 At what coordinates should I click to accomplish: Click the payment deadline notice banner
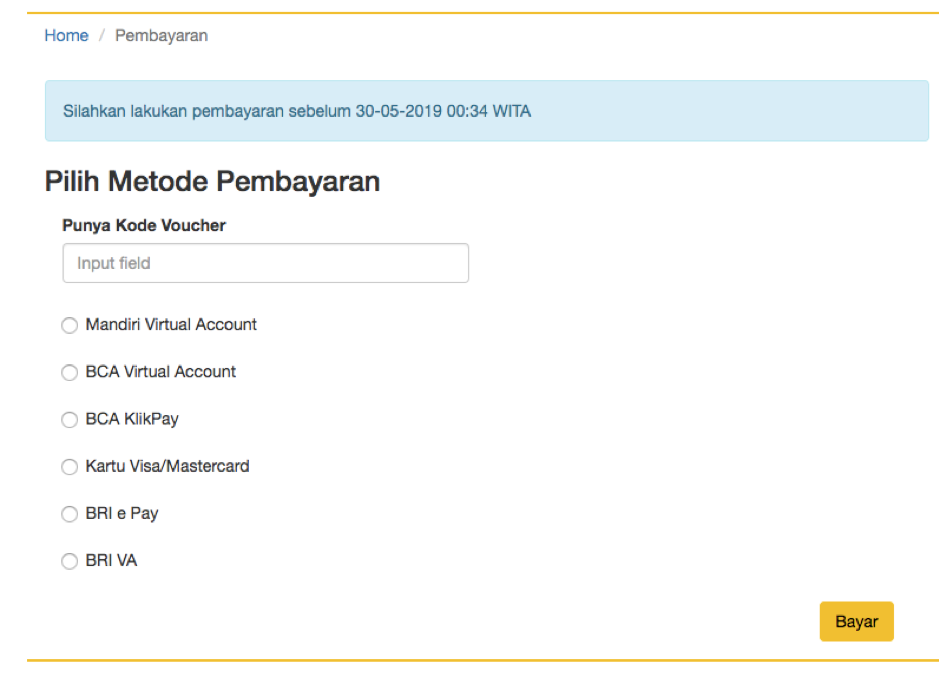click(486, 111)
